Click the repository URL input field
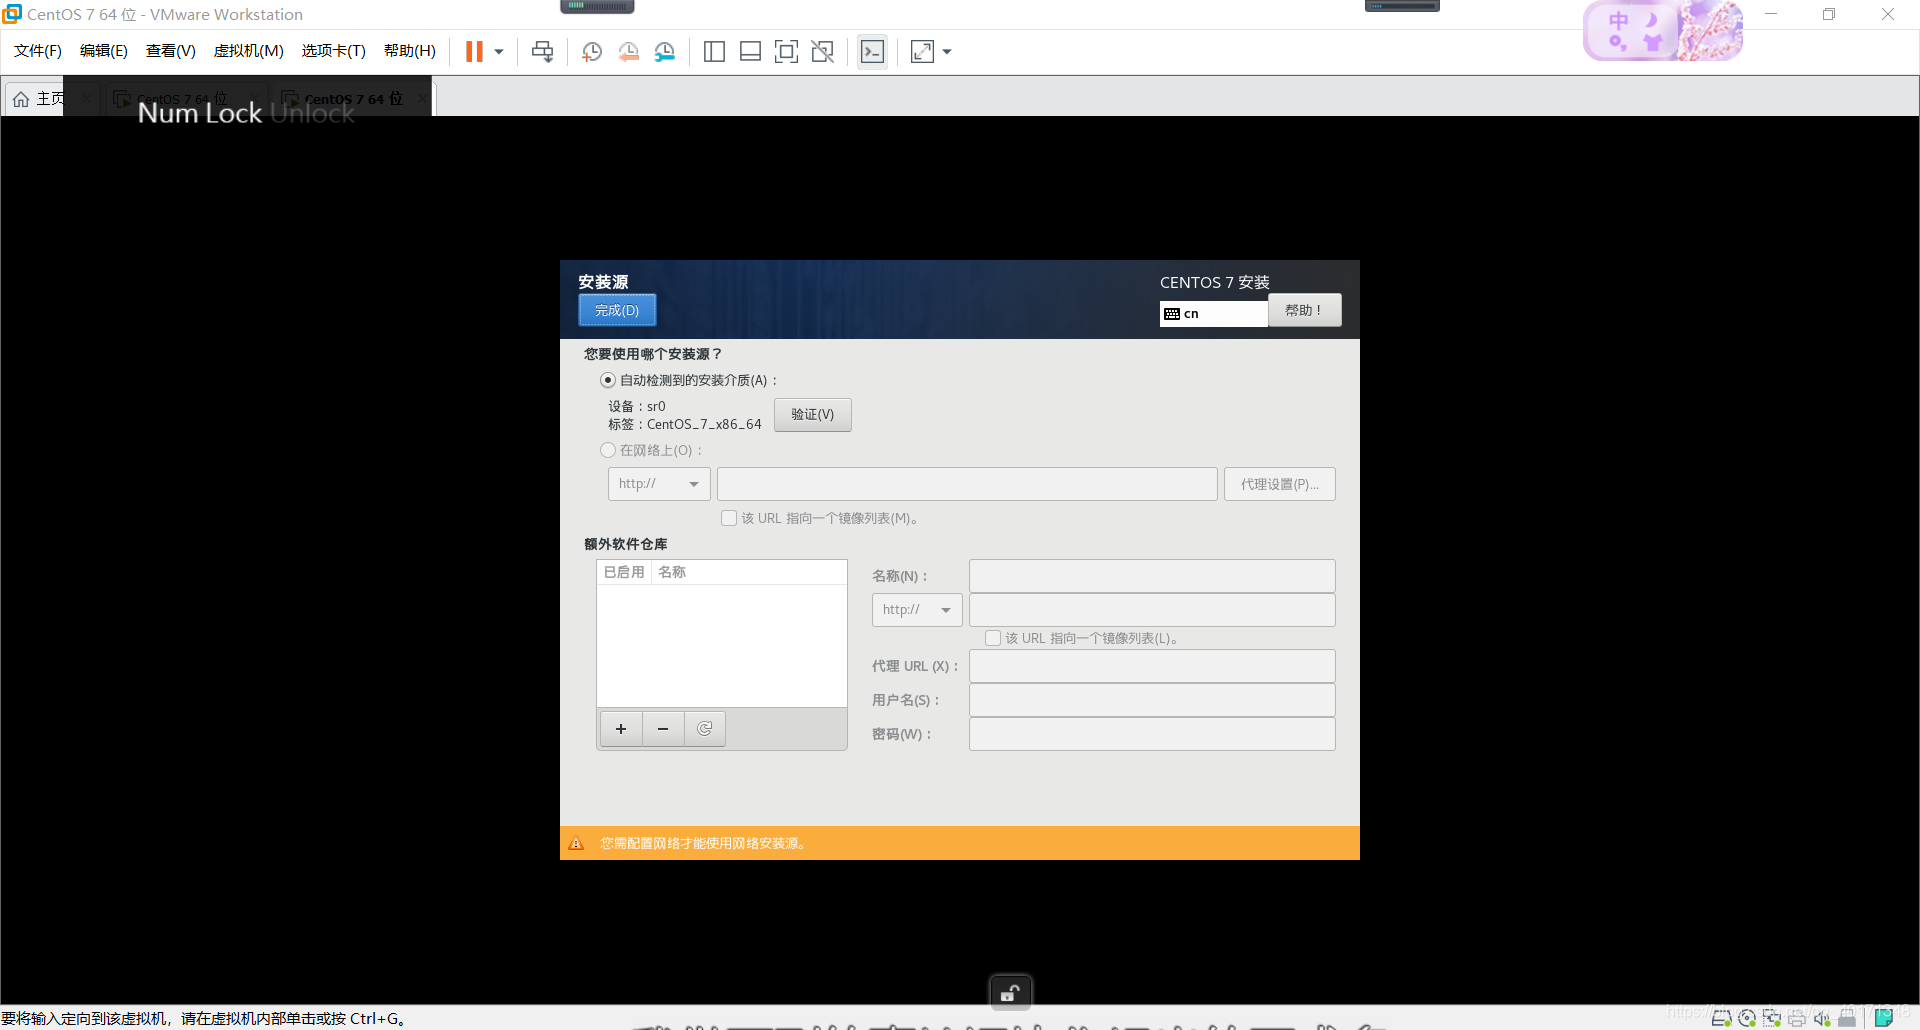Viewport: 1920px width, 1030px height. pyautogui.click(x=1152, y=610)
